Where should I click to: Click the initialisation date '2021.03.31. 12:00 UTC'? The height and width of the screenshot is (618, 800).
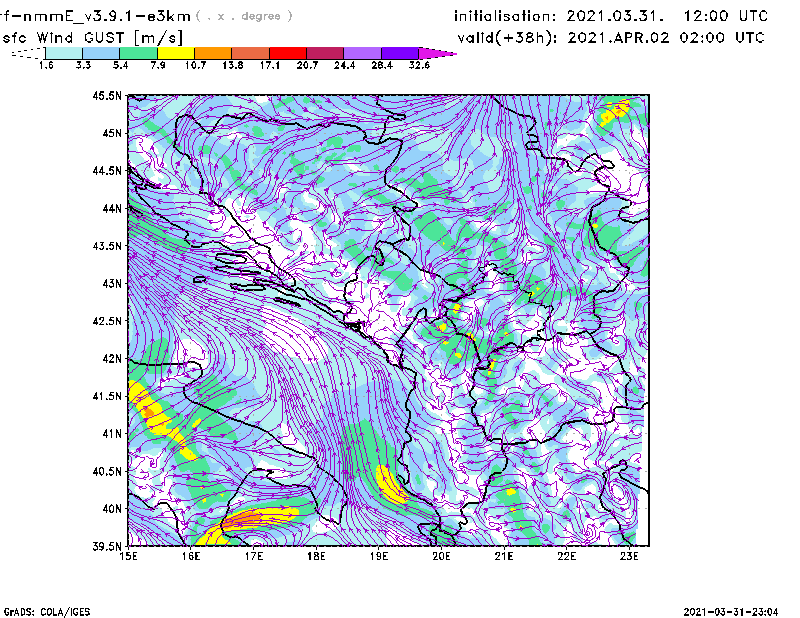(x=667, y=16)
